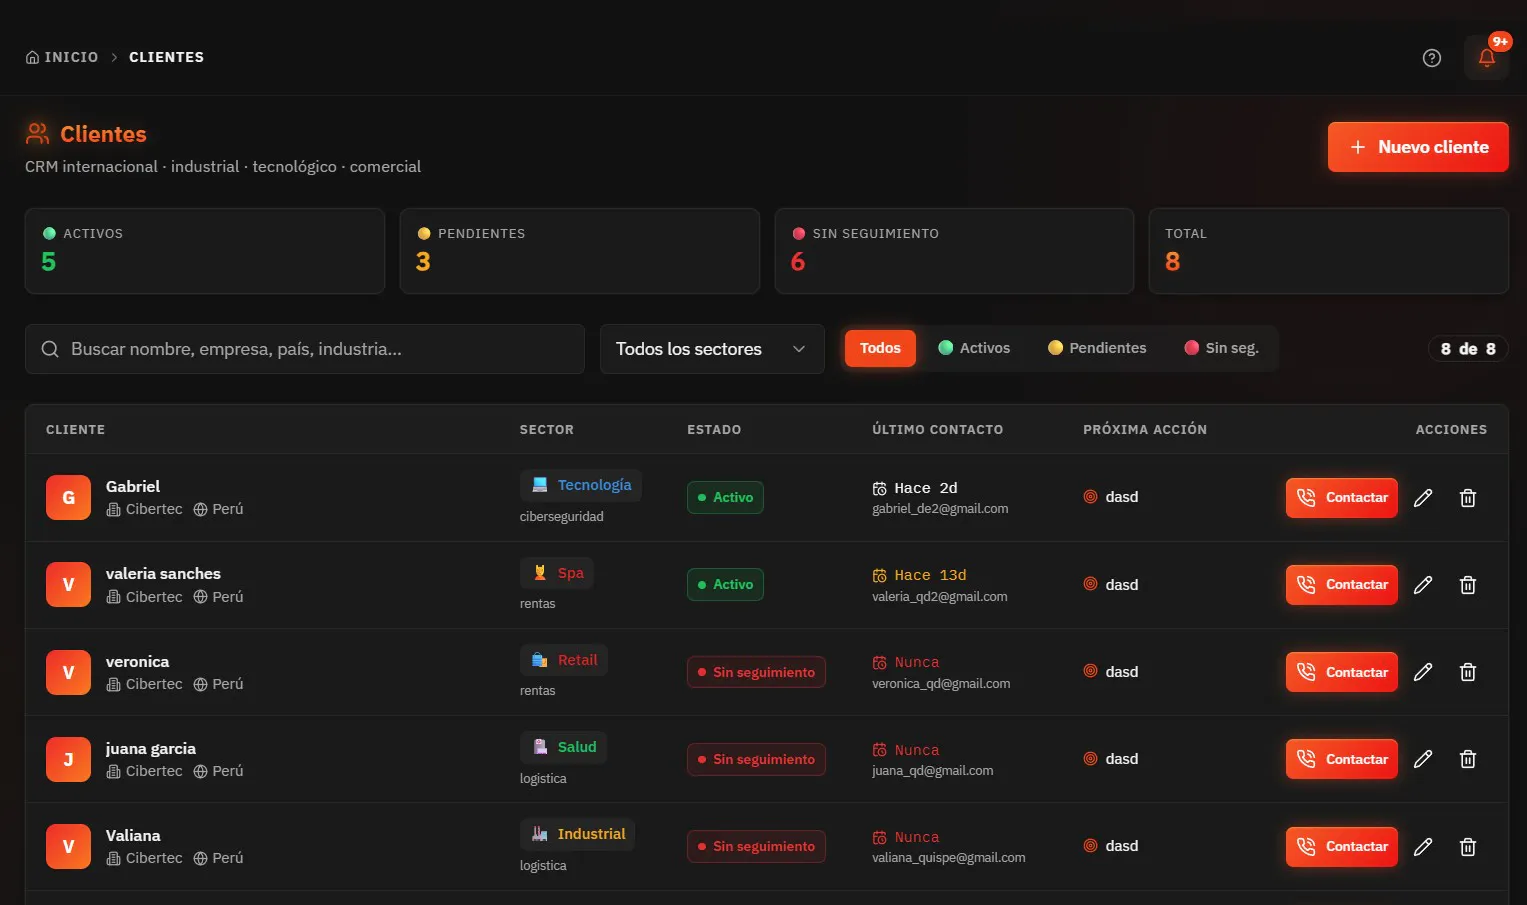Contact Gabriel via the Contactar button

(x=1342, y=498)
